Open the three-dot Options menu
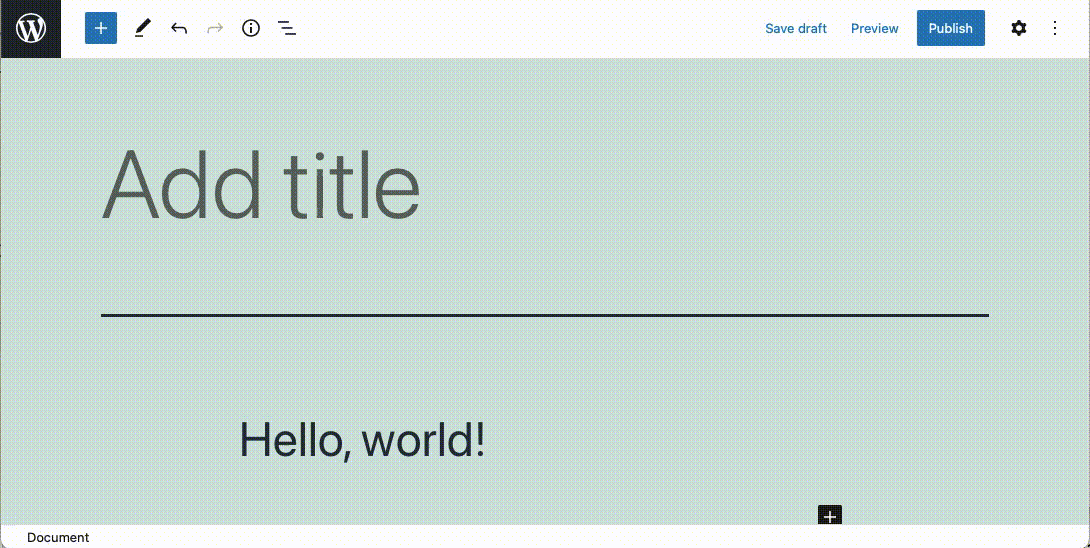1090x548 pixels. (1054, 28)
